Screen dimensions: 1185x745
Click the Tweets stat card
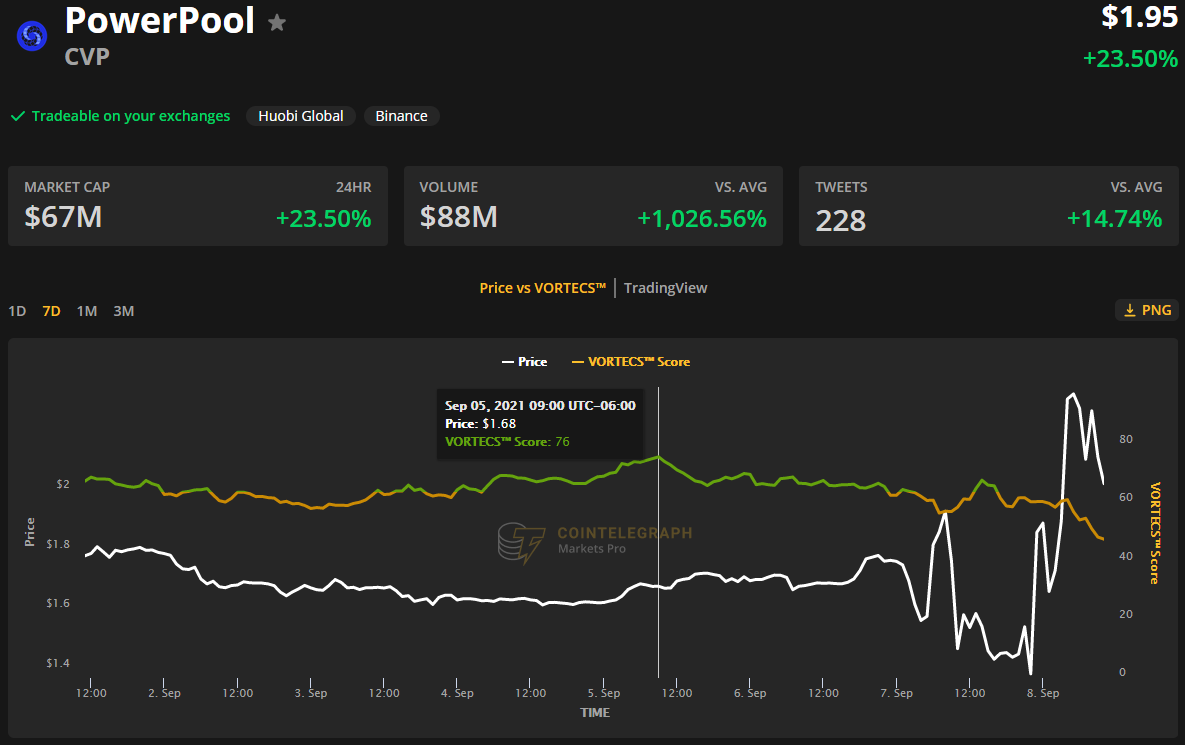point(988,206)
